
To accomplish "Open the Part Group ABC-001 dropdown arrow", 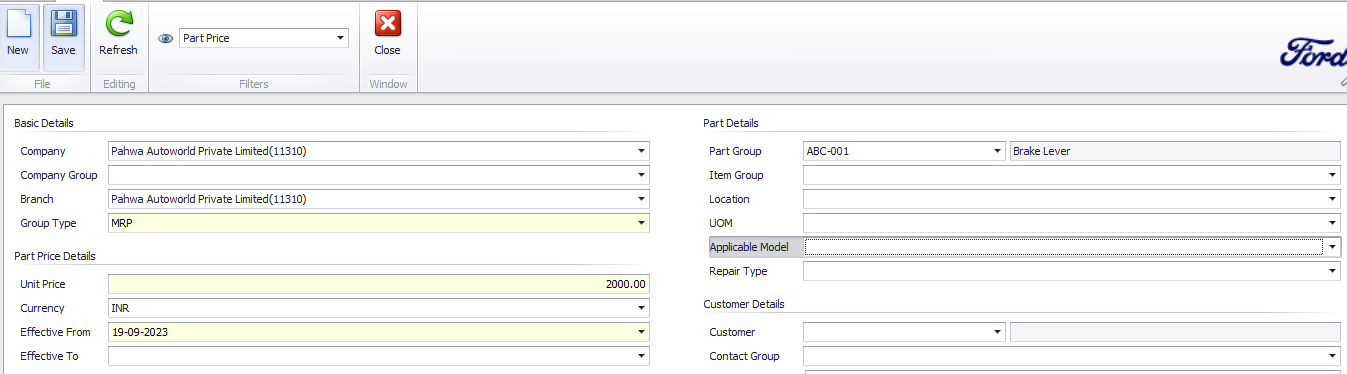I will click(x=997, y=151).
